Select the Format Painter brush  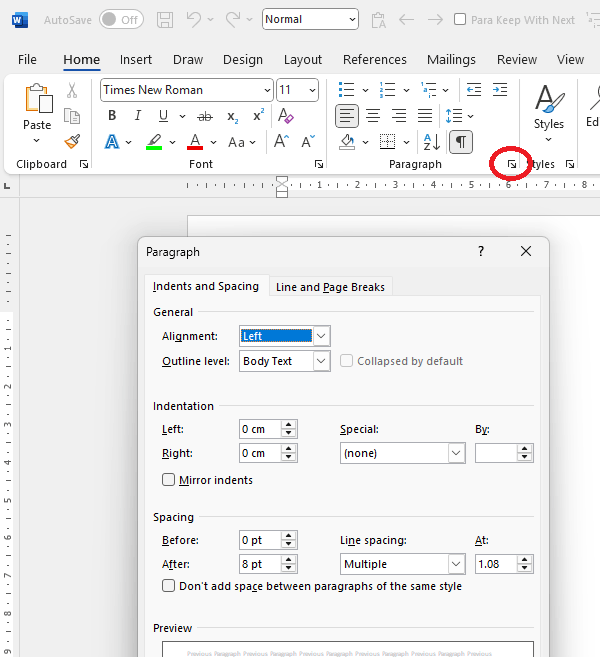[x=72, y=141]
